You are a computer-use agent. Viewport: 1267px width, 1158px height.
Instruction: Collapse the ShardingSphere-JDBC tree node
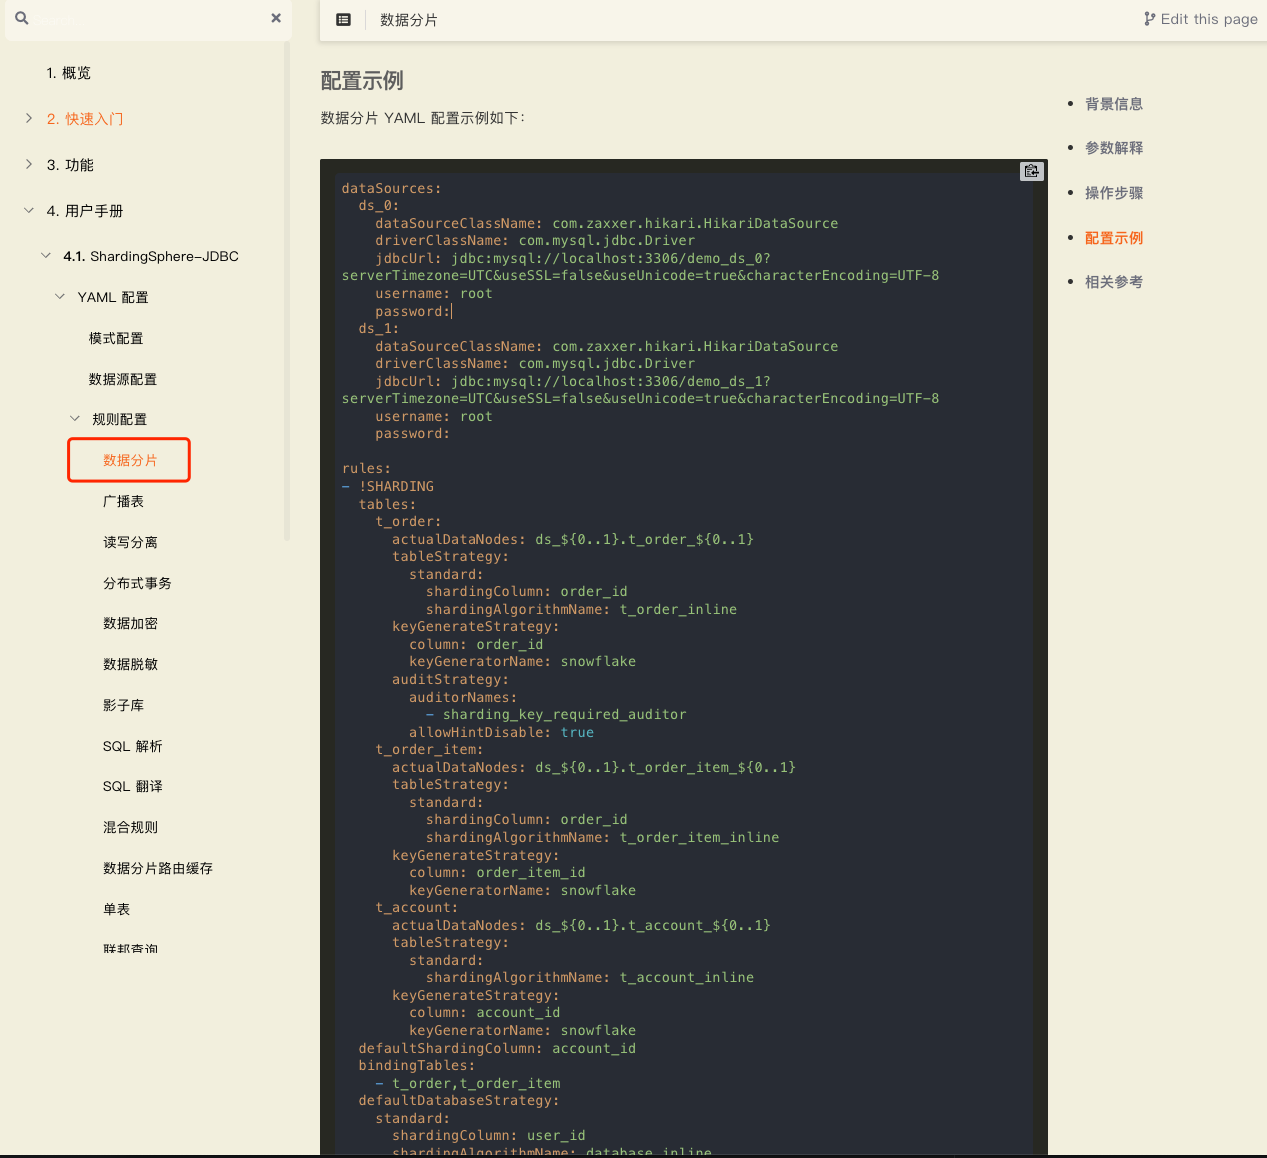(46, 256)
